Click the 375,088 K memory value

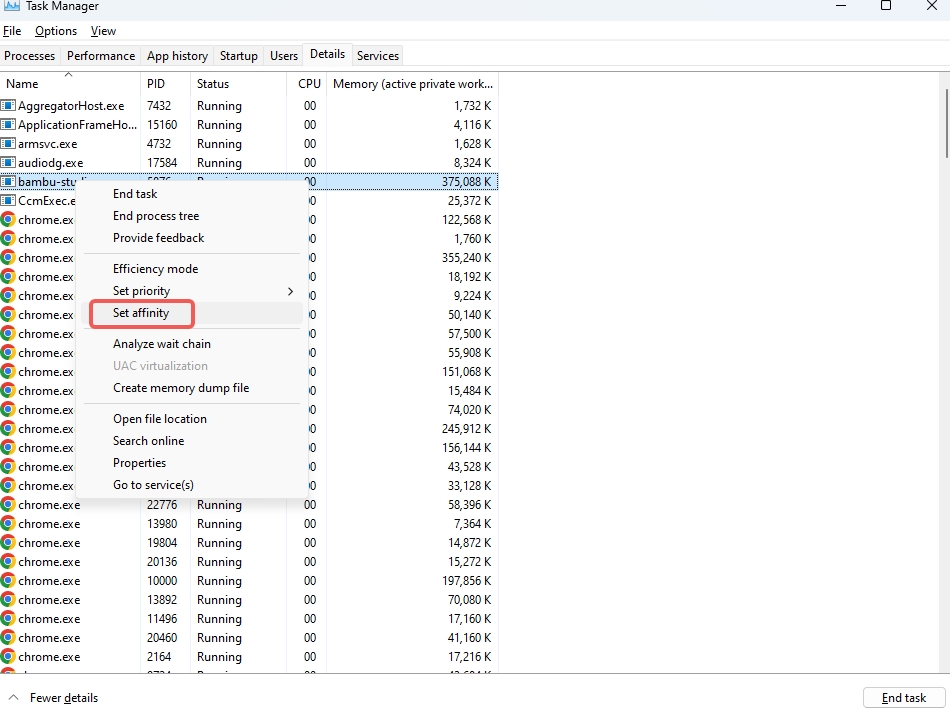pyautogui.click(x=467, y=182)
